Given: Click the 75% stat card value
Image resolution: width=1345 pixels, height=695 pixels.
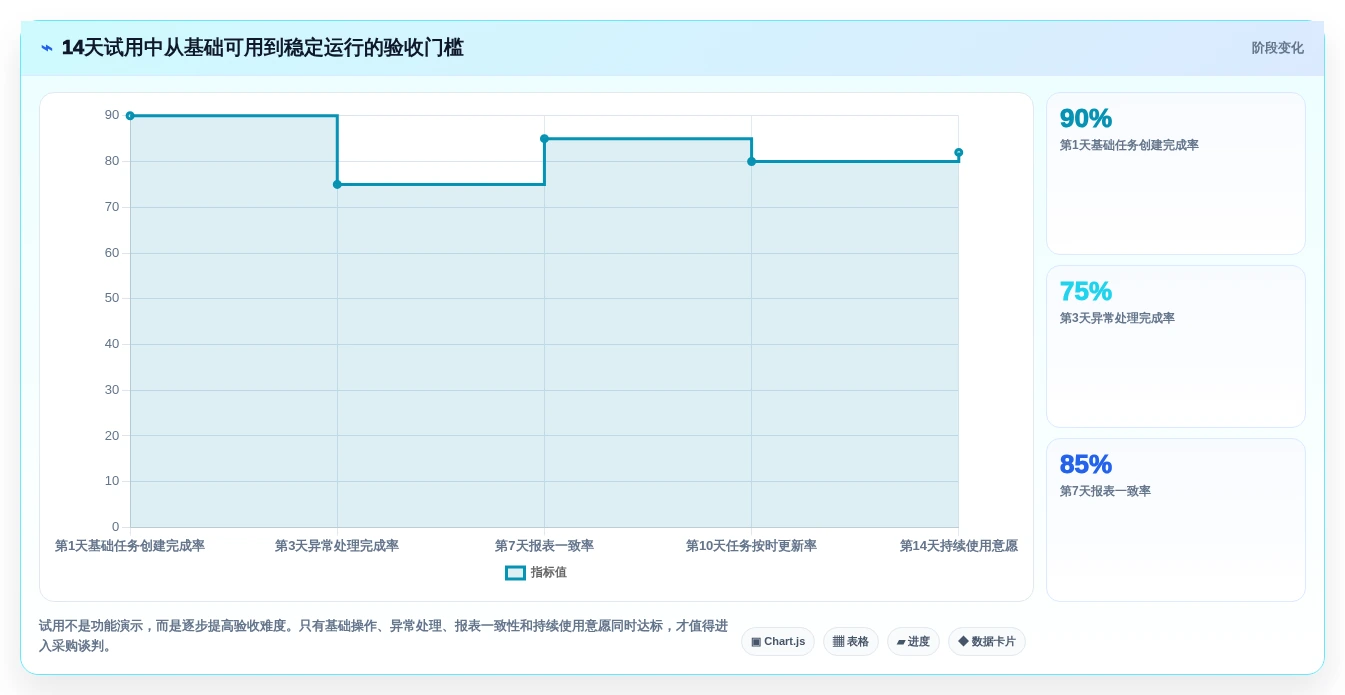Looking at the screenshot, I should coord(1086,292).
